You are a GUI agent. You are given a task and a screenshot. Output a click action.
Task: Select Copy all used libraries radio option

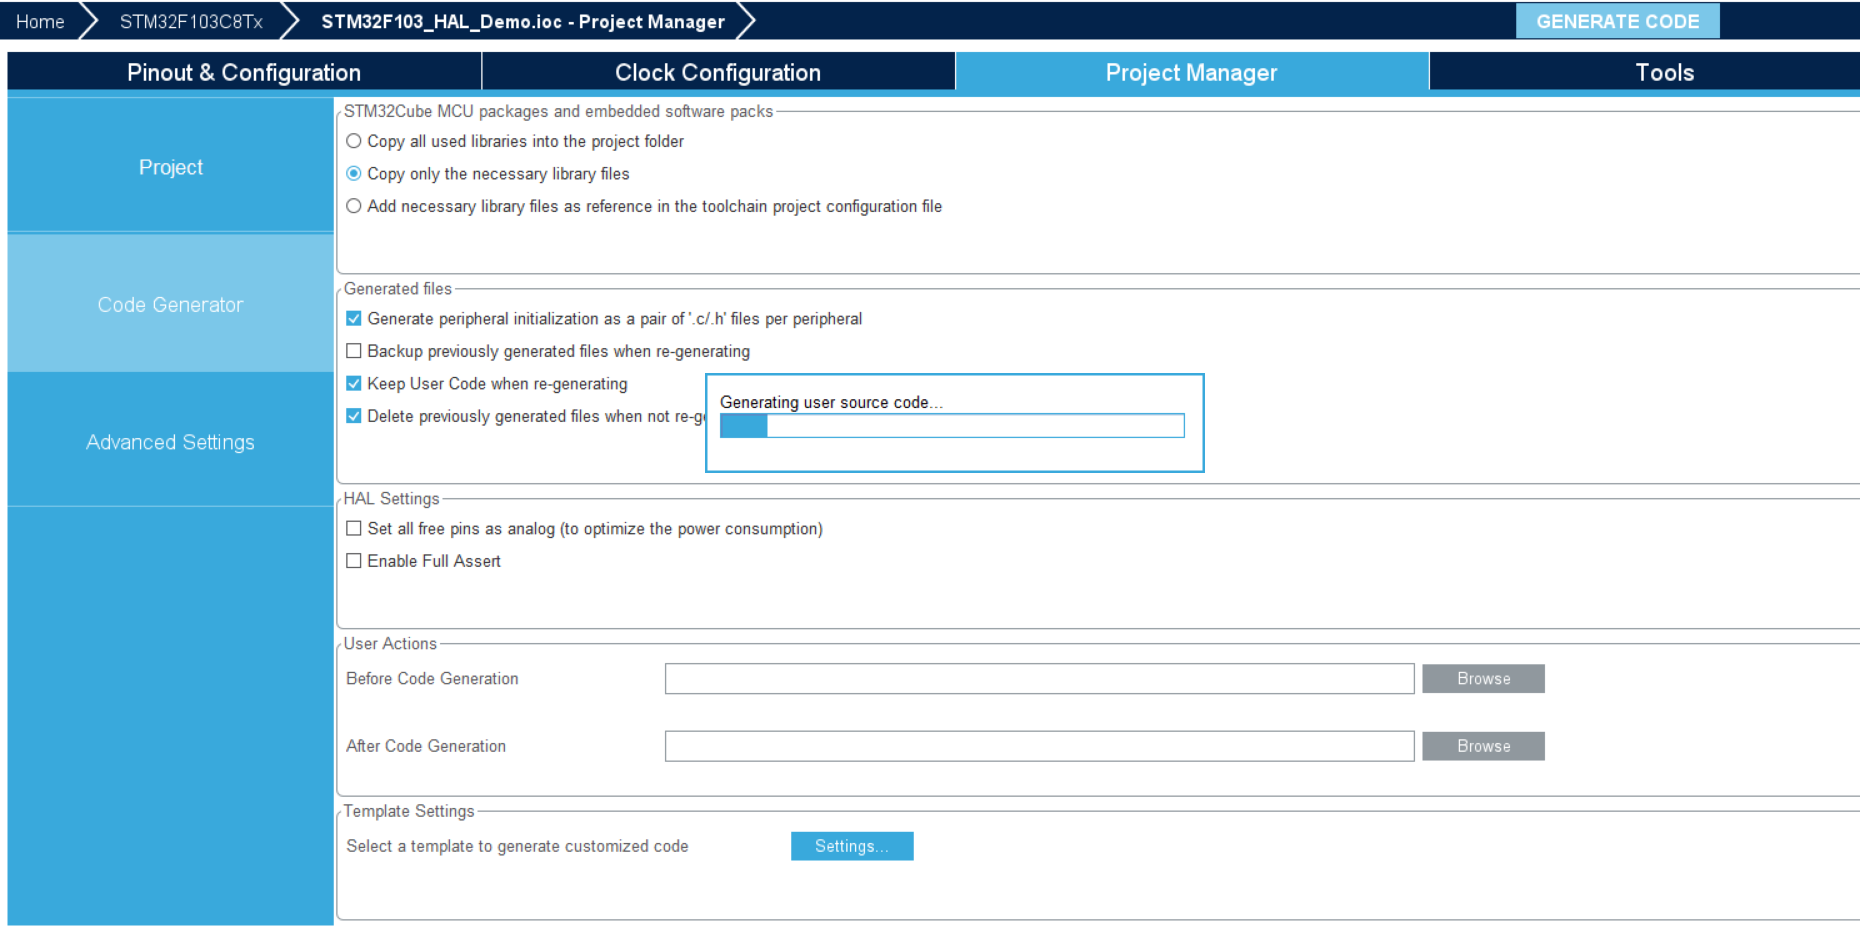click(x=354, y=141)
